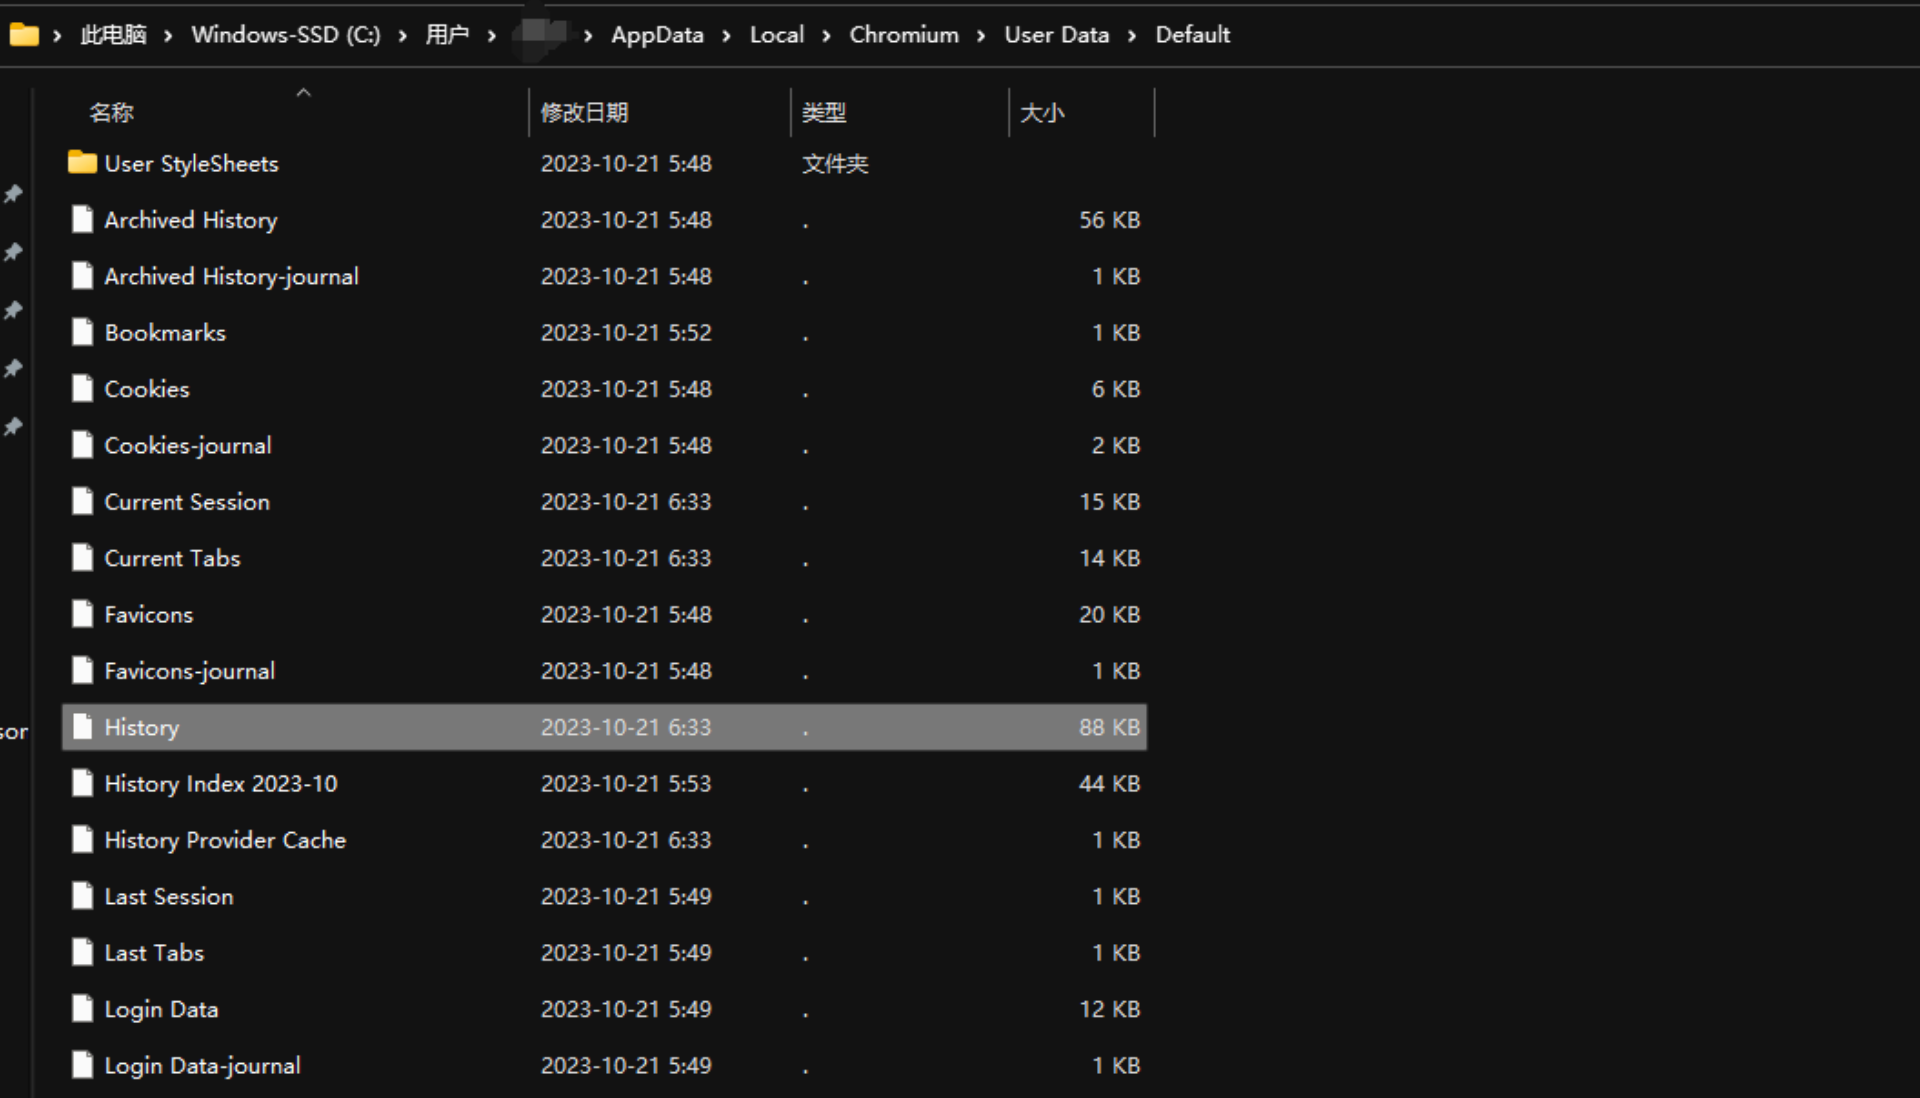
Task: Expand chevron after Local breadcrumb
Action: (x=826, y=36)
